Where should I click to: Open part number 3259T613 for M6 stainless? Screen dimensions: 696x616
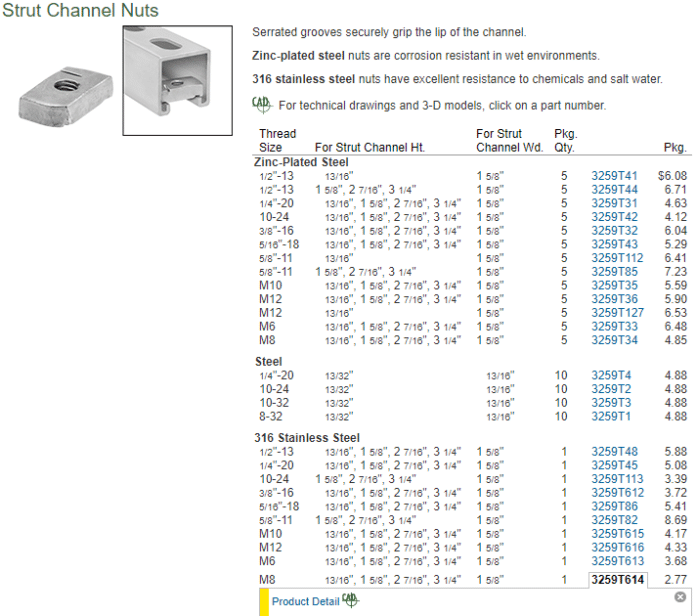pyautogui.click(x=617, y=561)
